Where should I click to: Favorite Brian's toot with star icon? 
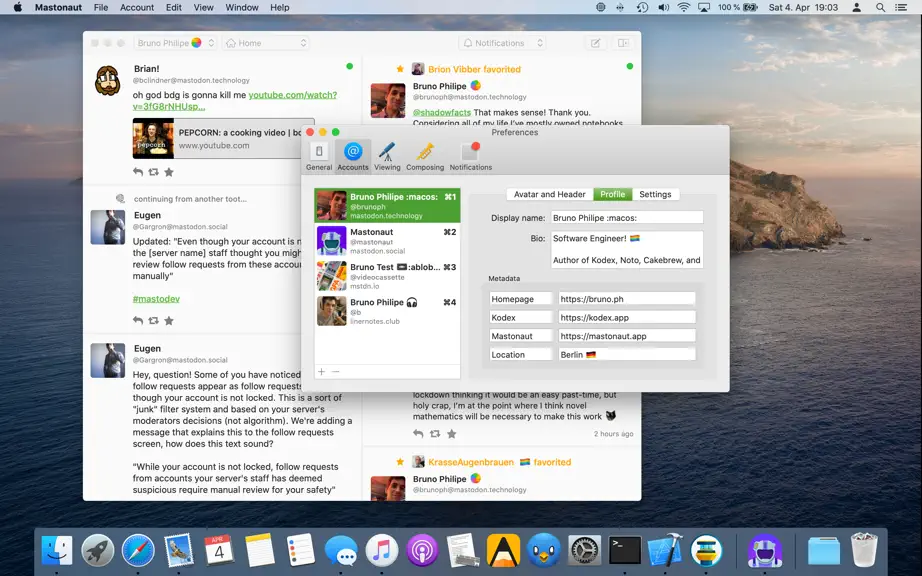click(x=169, y=172)
